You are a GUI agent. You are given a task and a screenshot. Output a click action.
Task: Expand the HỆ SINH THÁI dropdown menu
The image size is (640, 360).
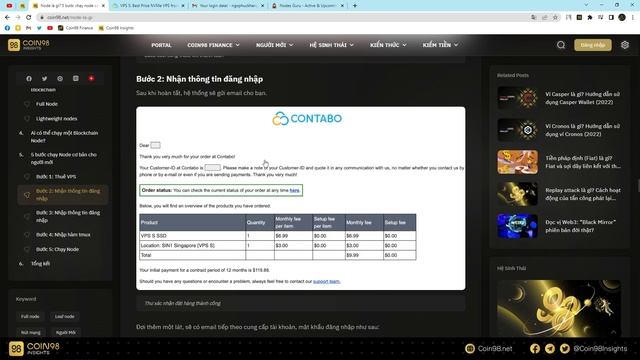331,45
